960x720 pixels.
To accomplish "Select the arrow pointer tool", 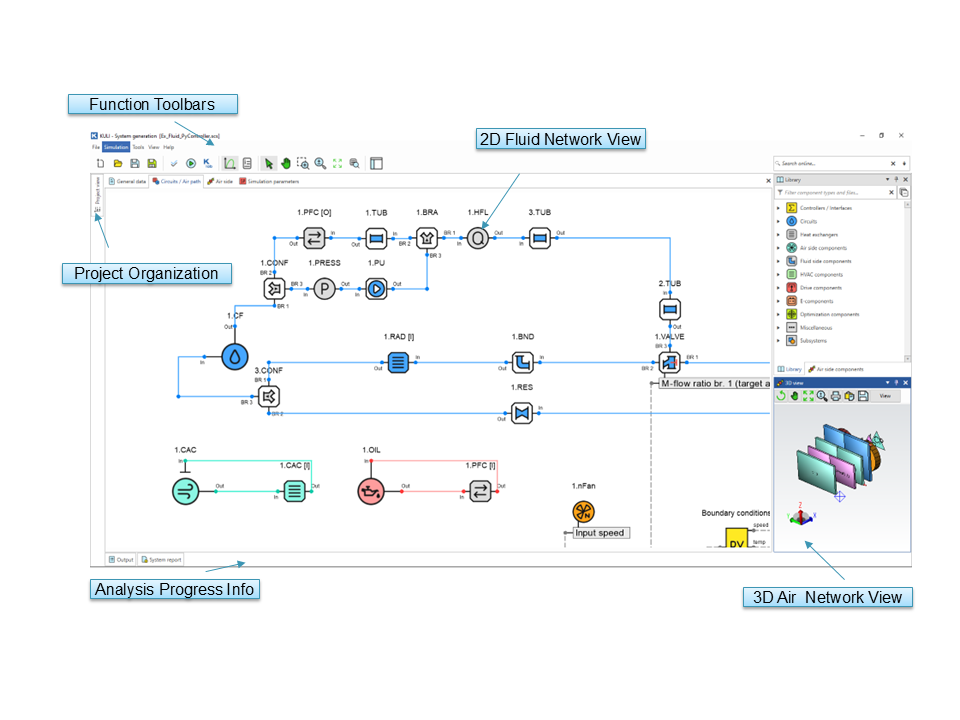I will (x=268, y=163).
